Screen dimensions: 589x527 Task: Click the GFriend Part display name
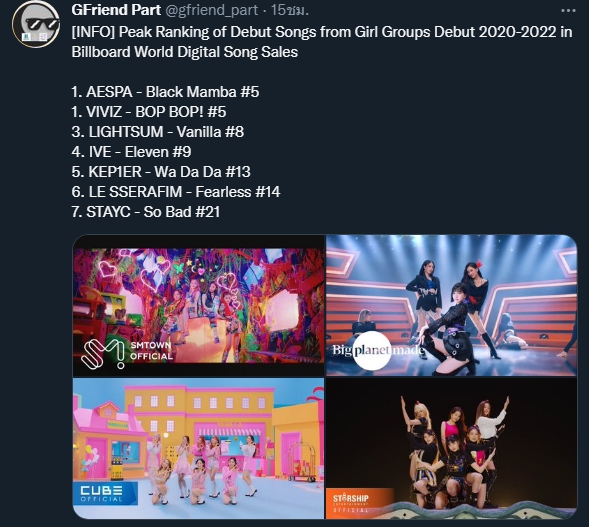(x=116, y=10)
